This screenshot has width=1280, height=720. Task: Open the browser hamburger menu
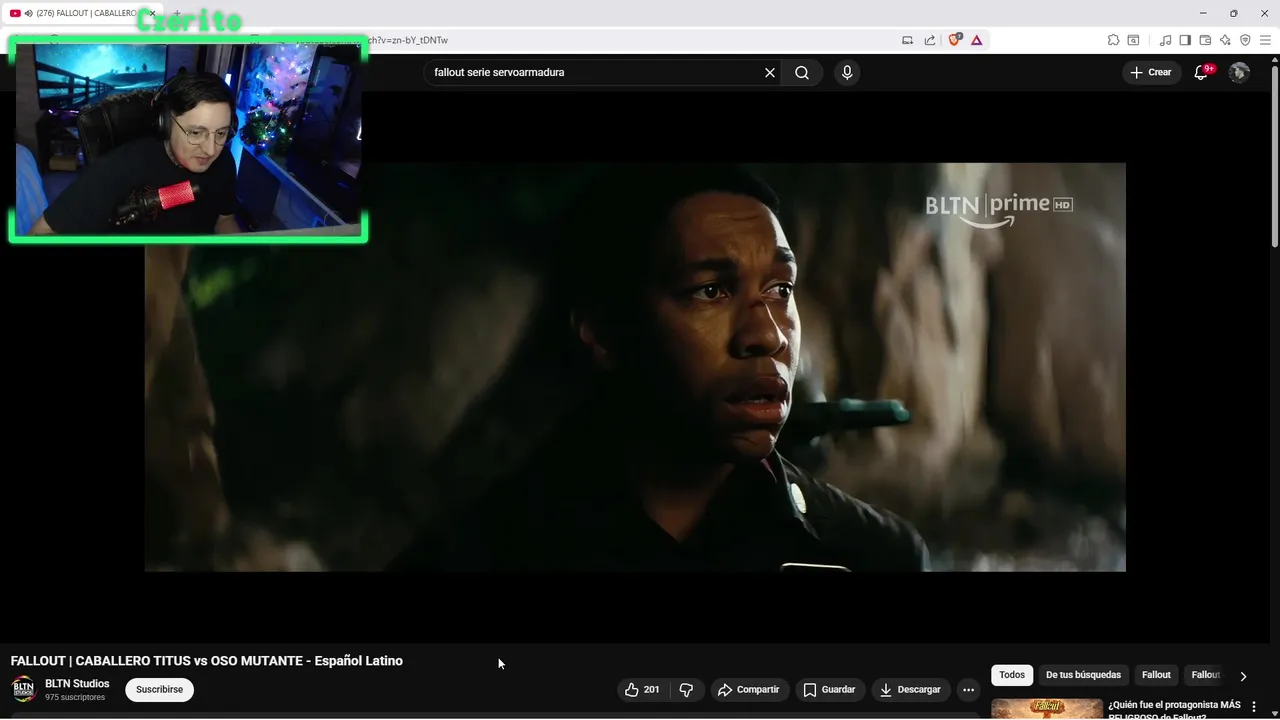point(1265,40)
